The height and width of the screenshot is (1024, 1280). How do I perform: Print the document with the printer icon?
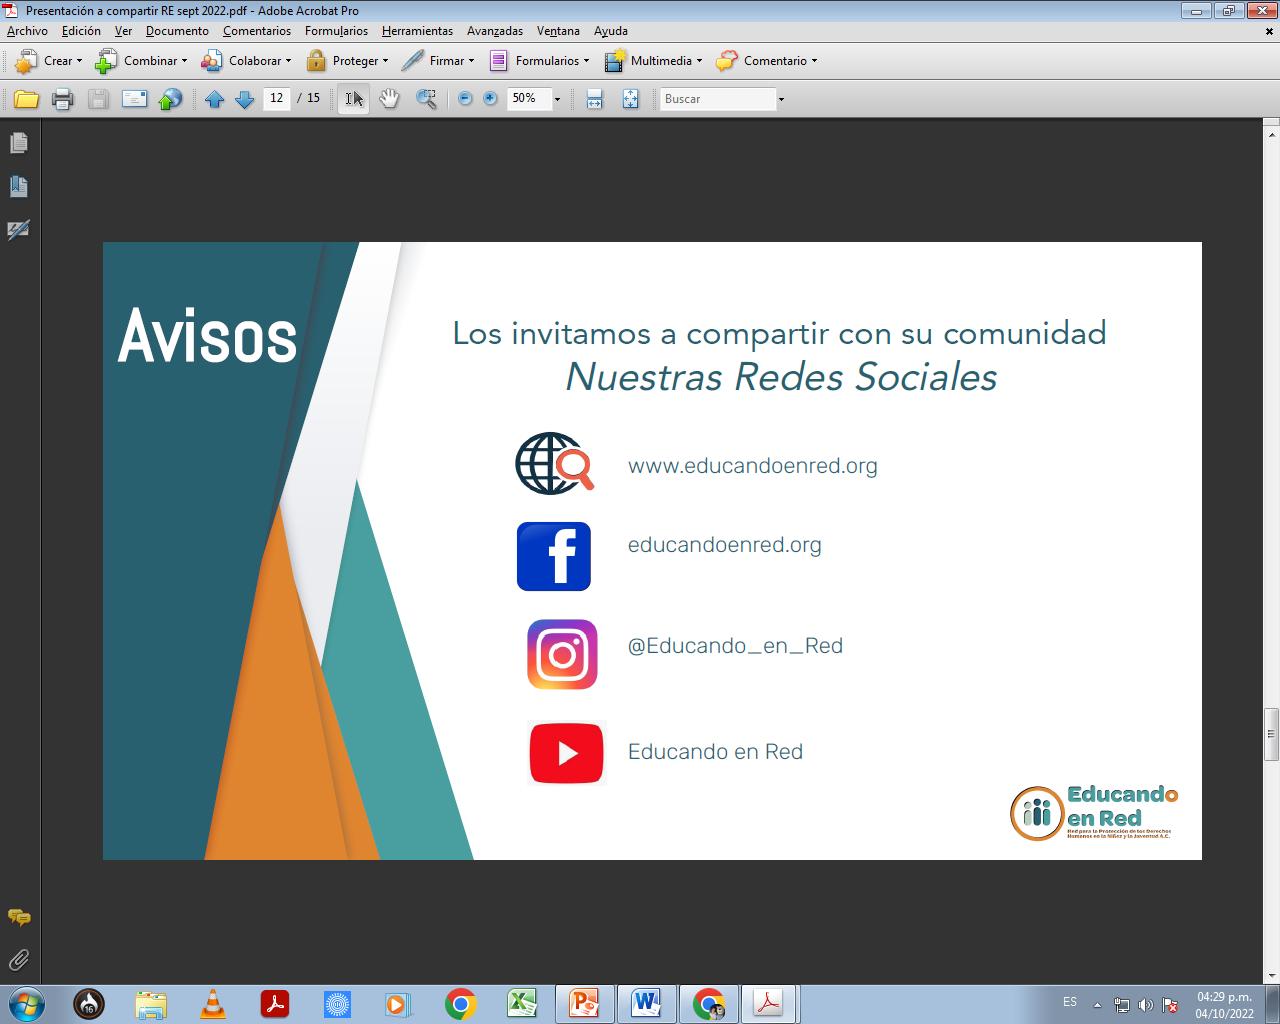[62, 99]
